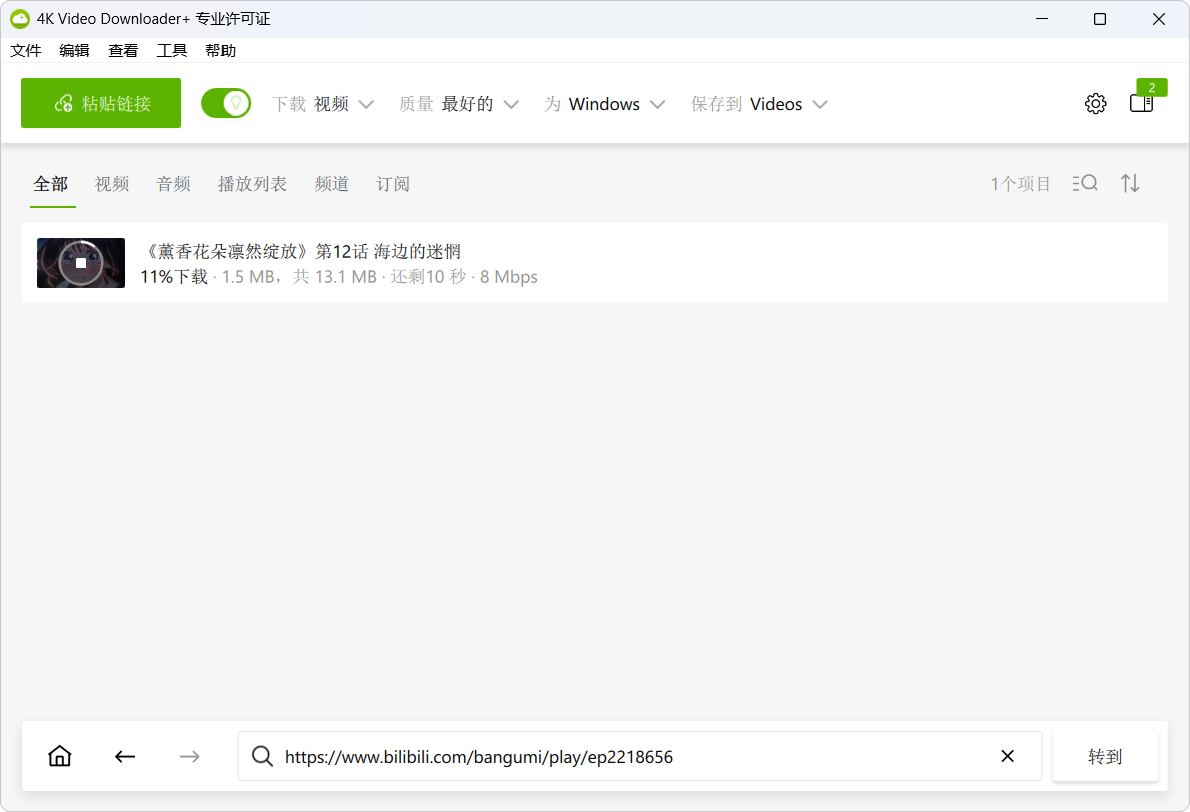Minimize the 4K Video Downloader+ window
Image resolution: width=1190 pixels, height=812 pixels.
pyautogui.click(x=1042, y=19)
